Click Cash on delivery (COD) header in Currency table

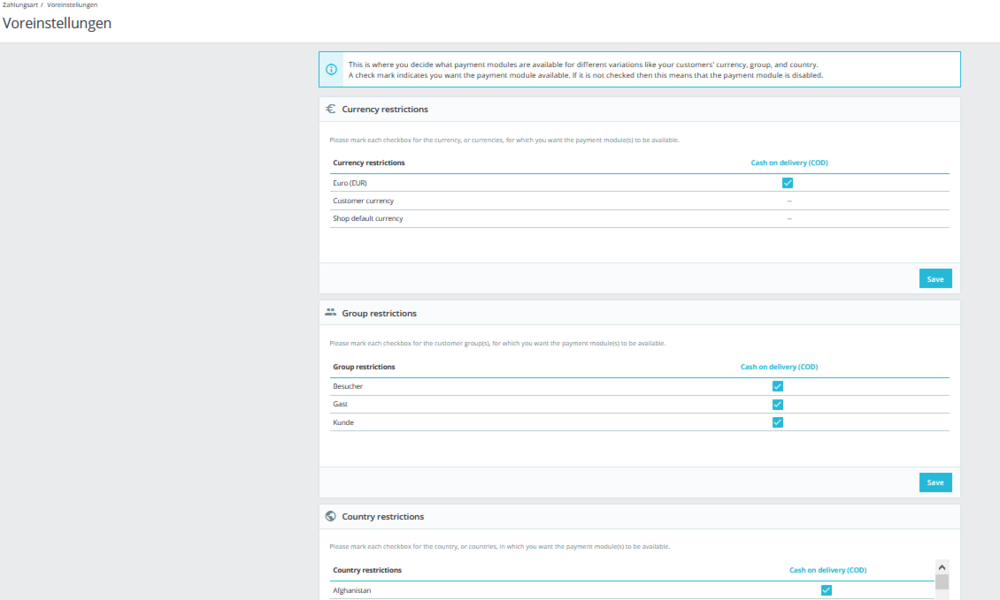[x=790, y=163]
